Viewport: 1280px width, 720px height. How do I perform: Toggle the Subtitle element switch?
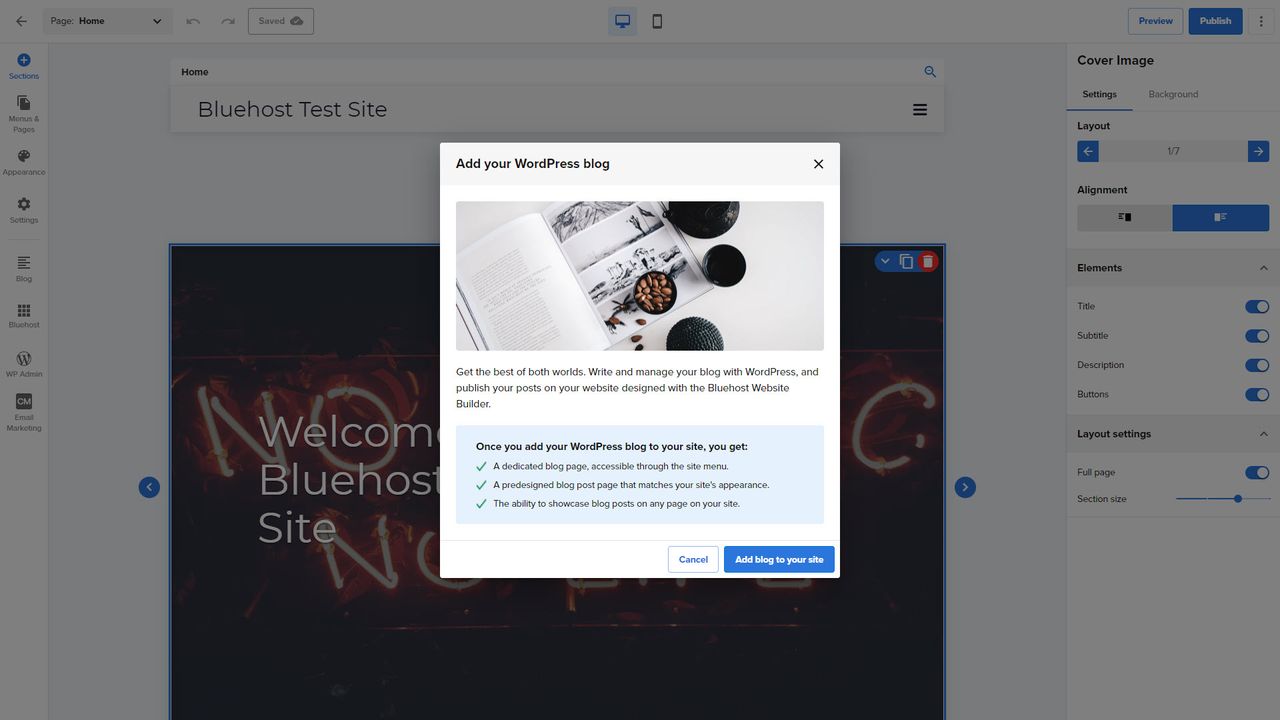point(1257,336)
